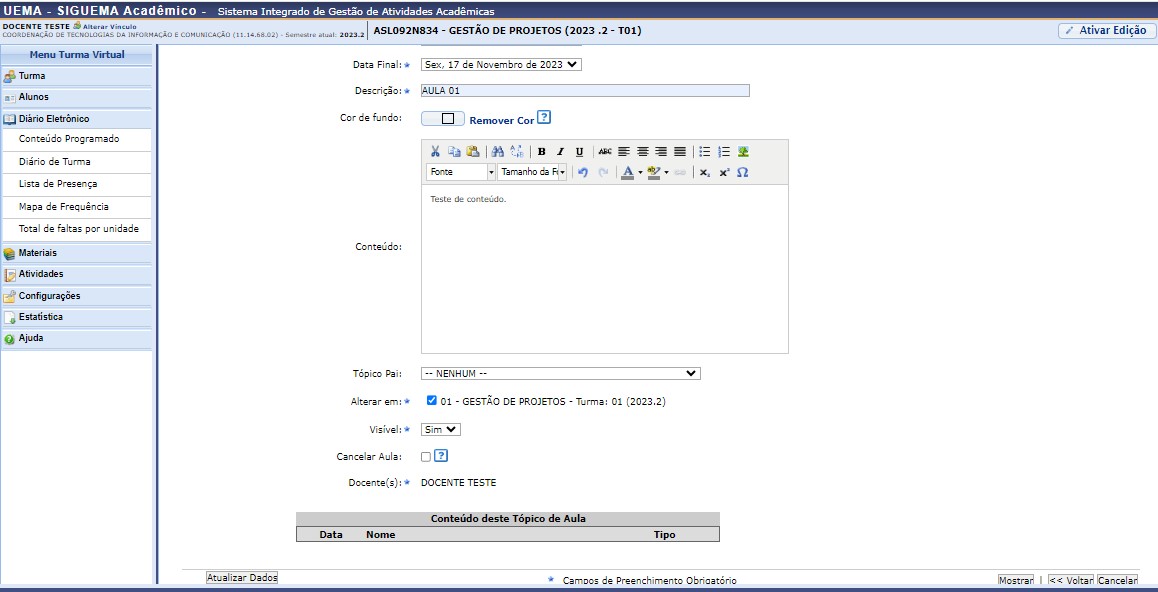
Task: Open Lista de Presença menu item
Action: [58, 184]
